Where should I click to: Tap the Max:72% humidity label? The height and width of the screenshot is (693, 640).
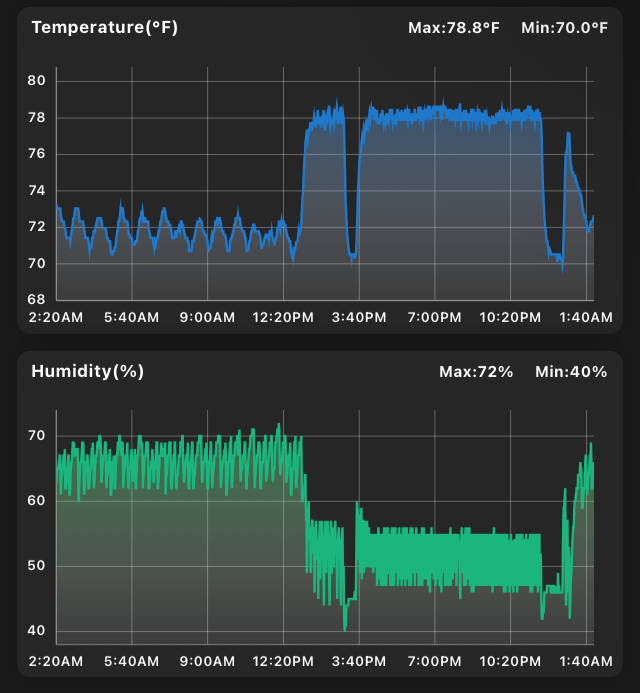click(476, 372)
